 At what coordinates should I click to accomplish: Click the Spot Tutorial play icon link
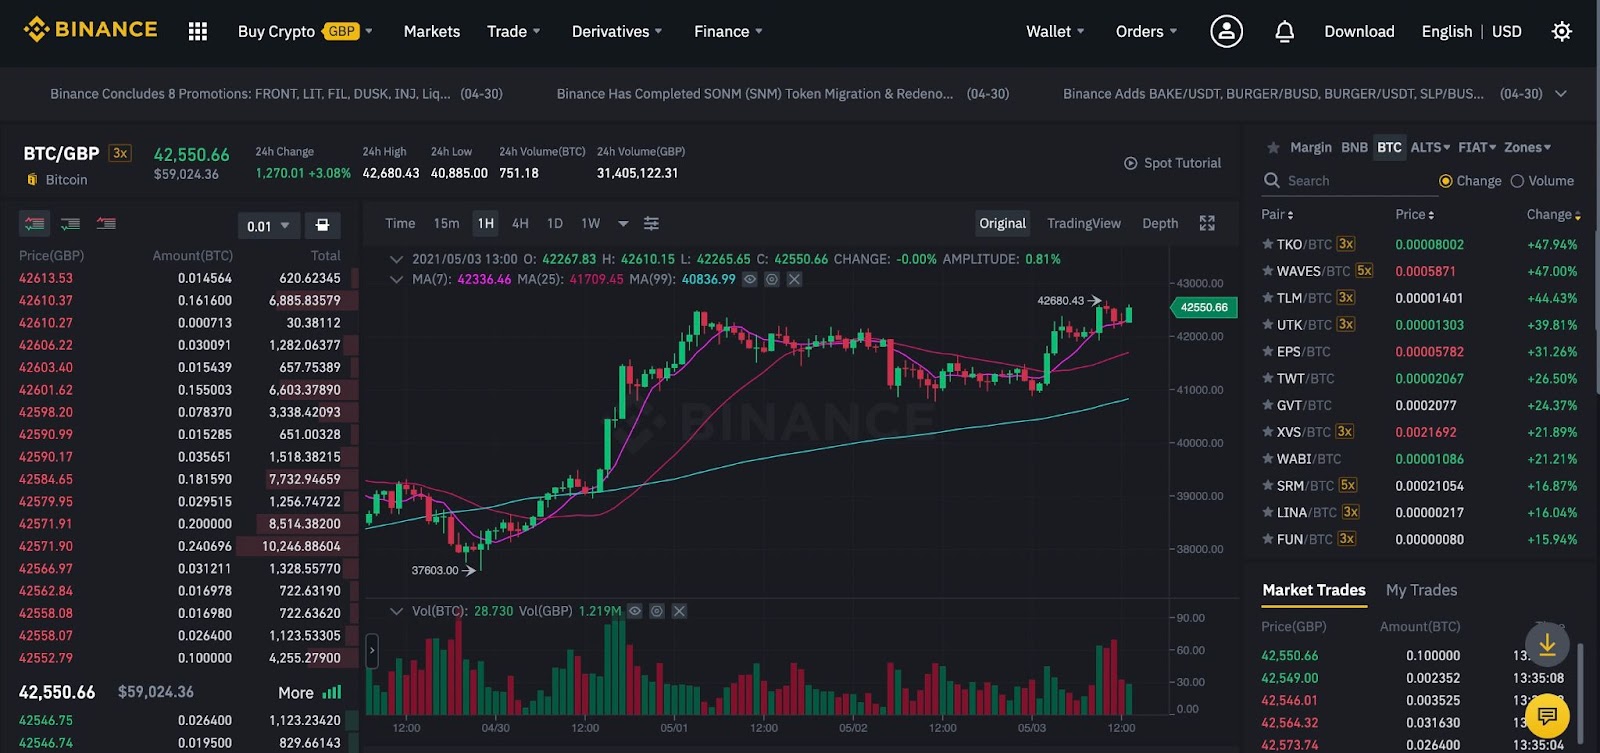(1172, 163)
